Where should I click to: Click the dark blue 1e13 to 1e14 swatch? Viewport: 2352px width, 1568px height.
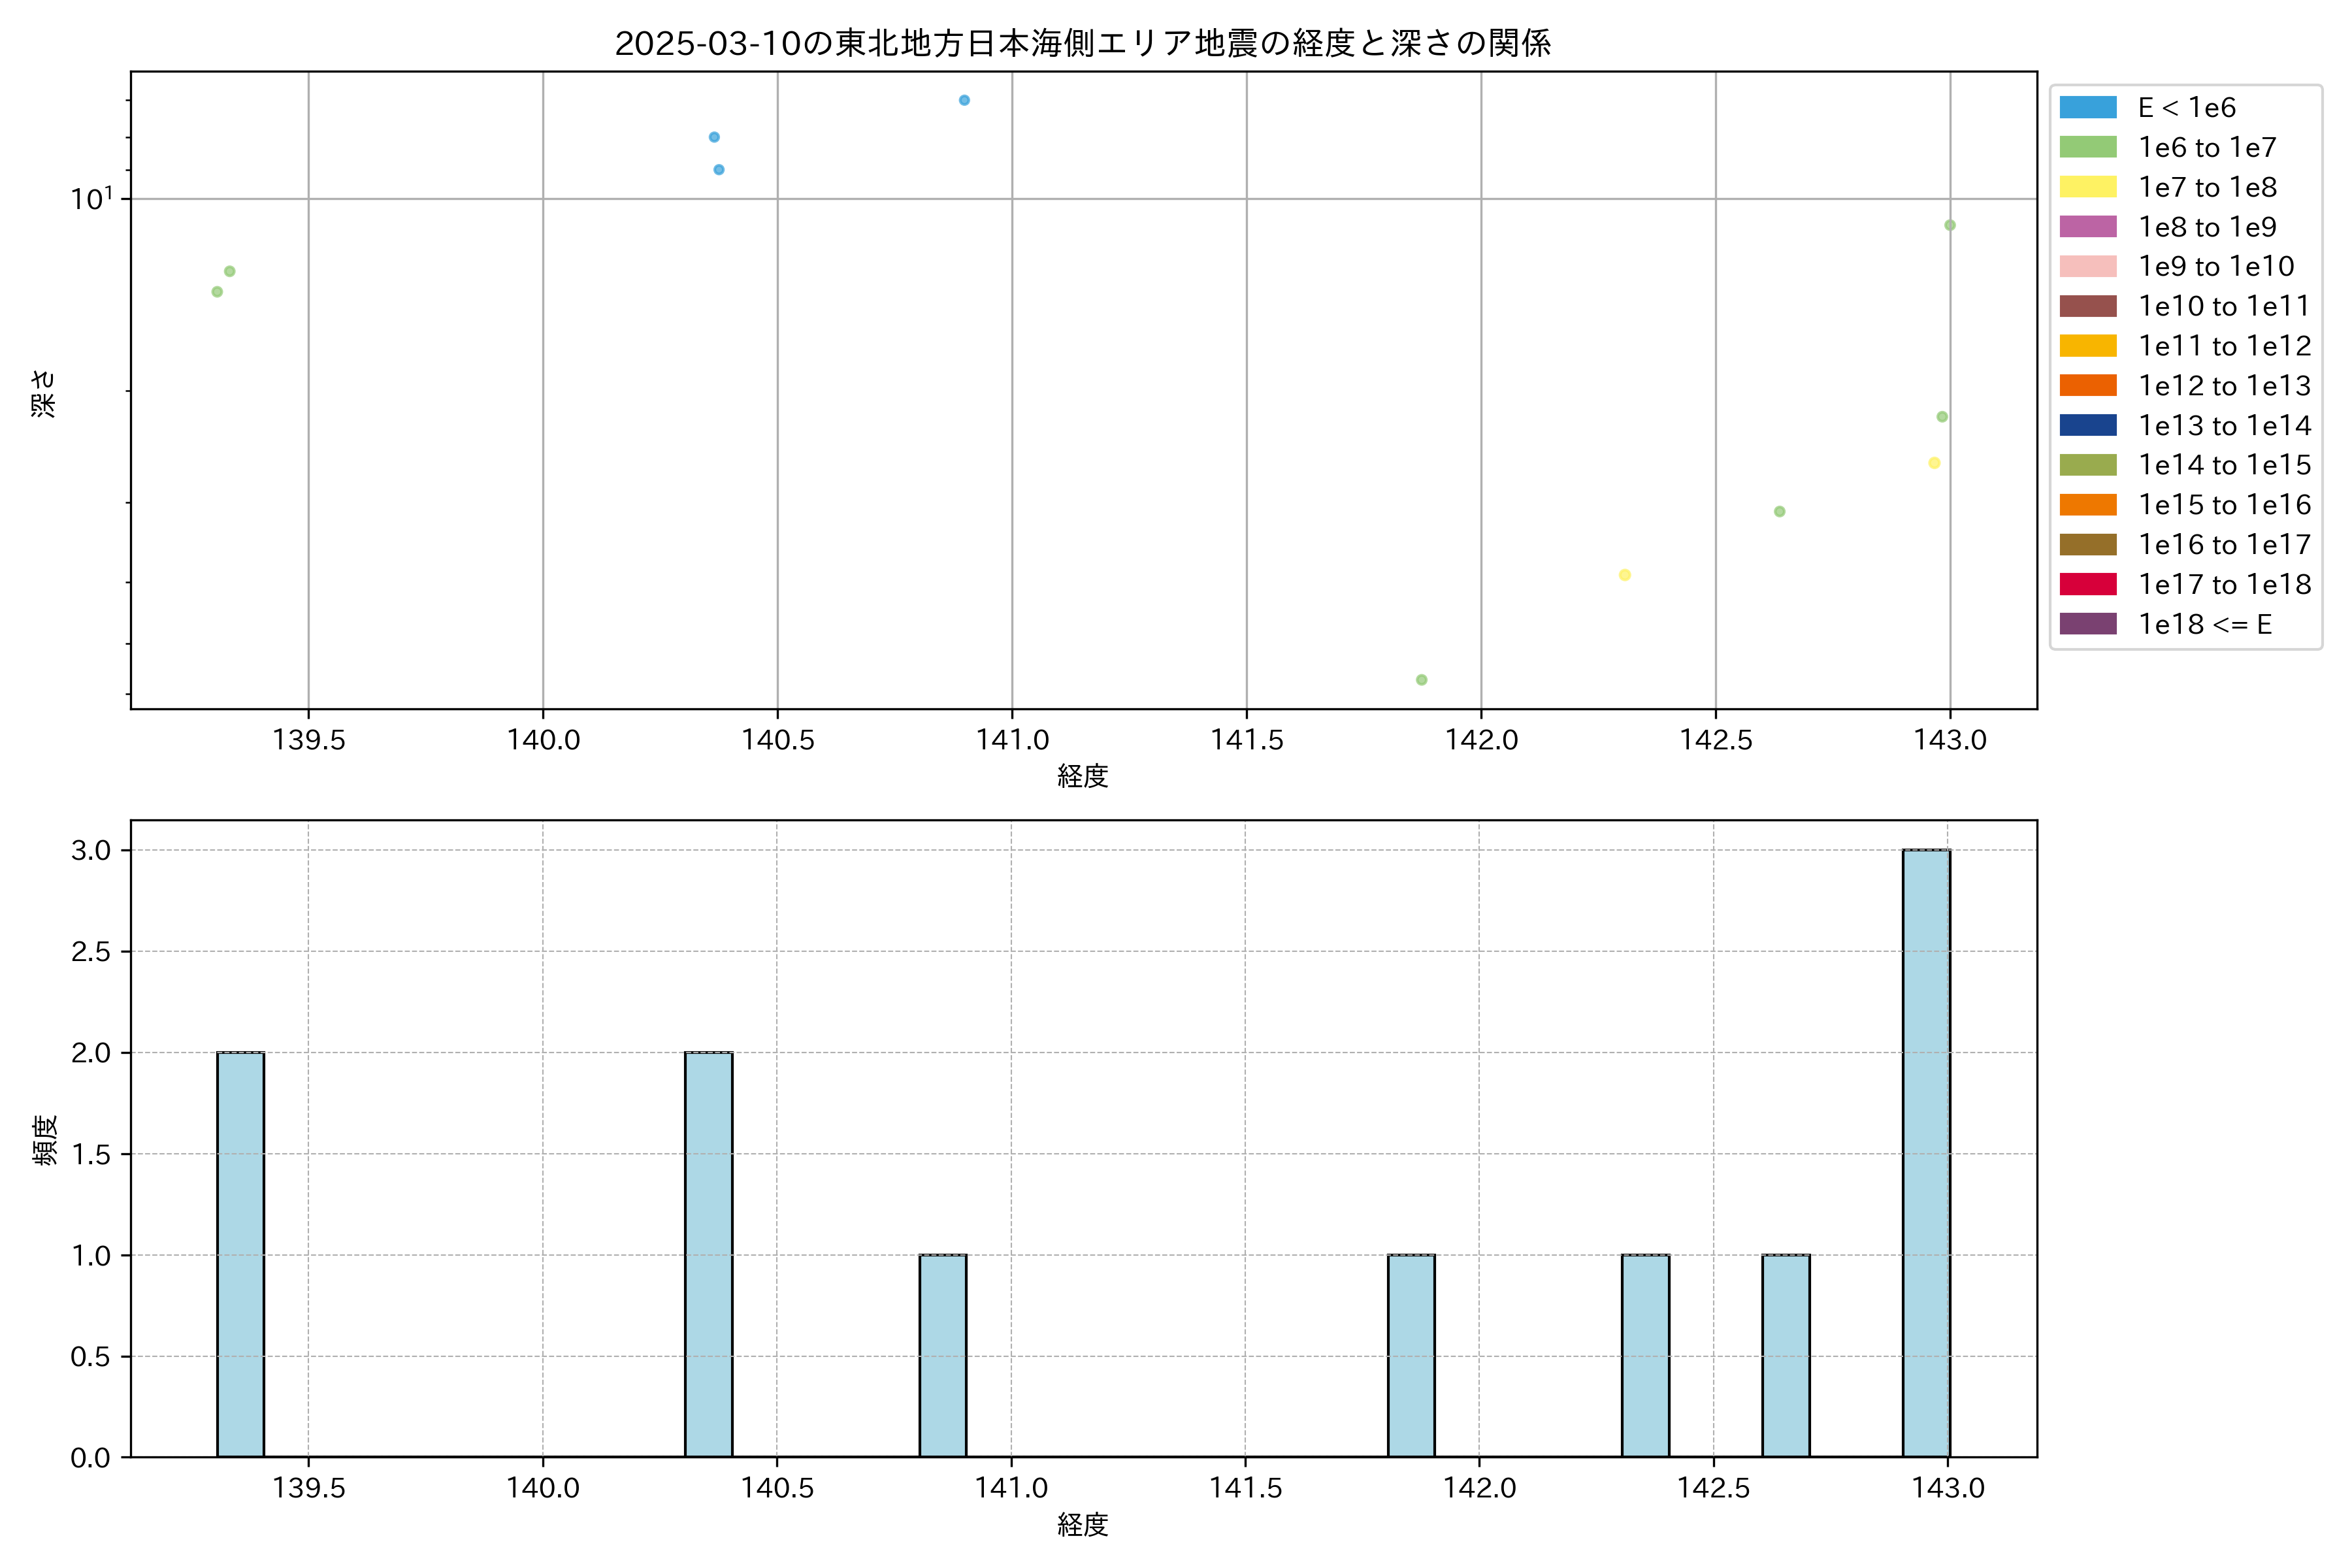[2087, 425]
